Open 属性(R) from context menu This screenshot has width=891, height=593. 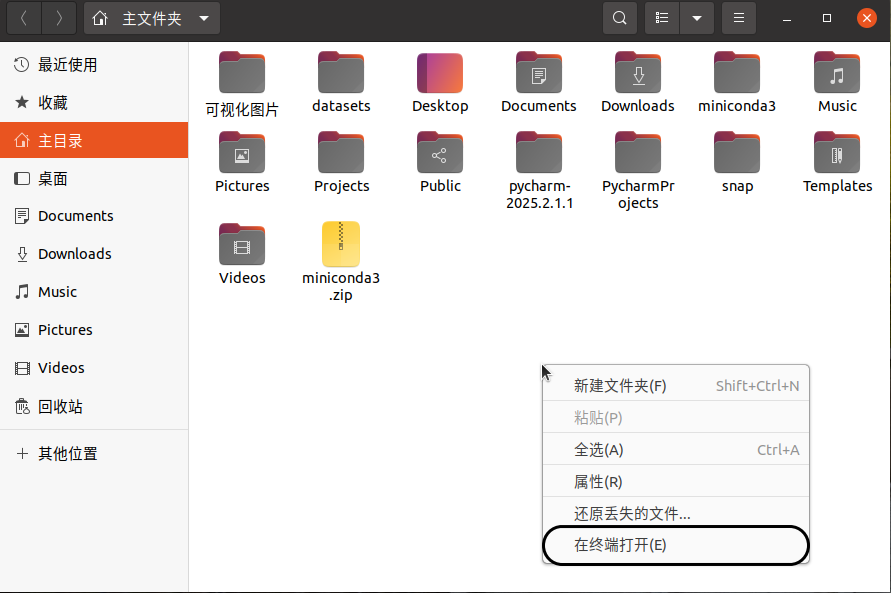click(676, 481)
